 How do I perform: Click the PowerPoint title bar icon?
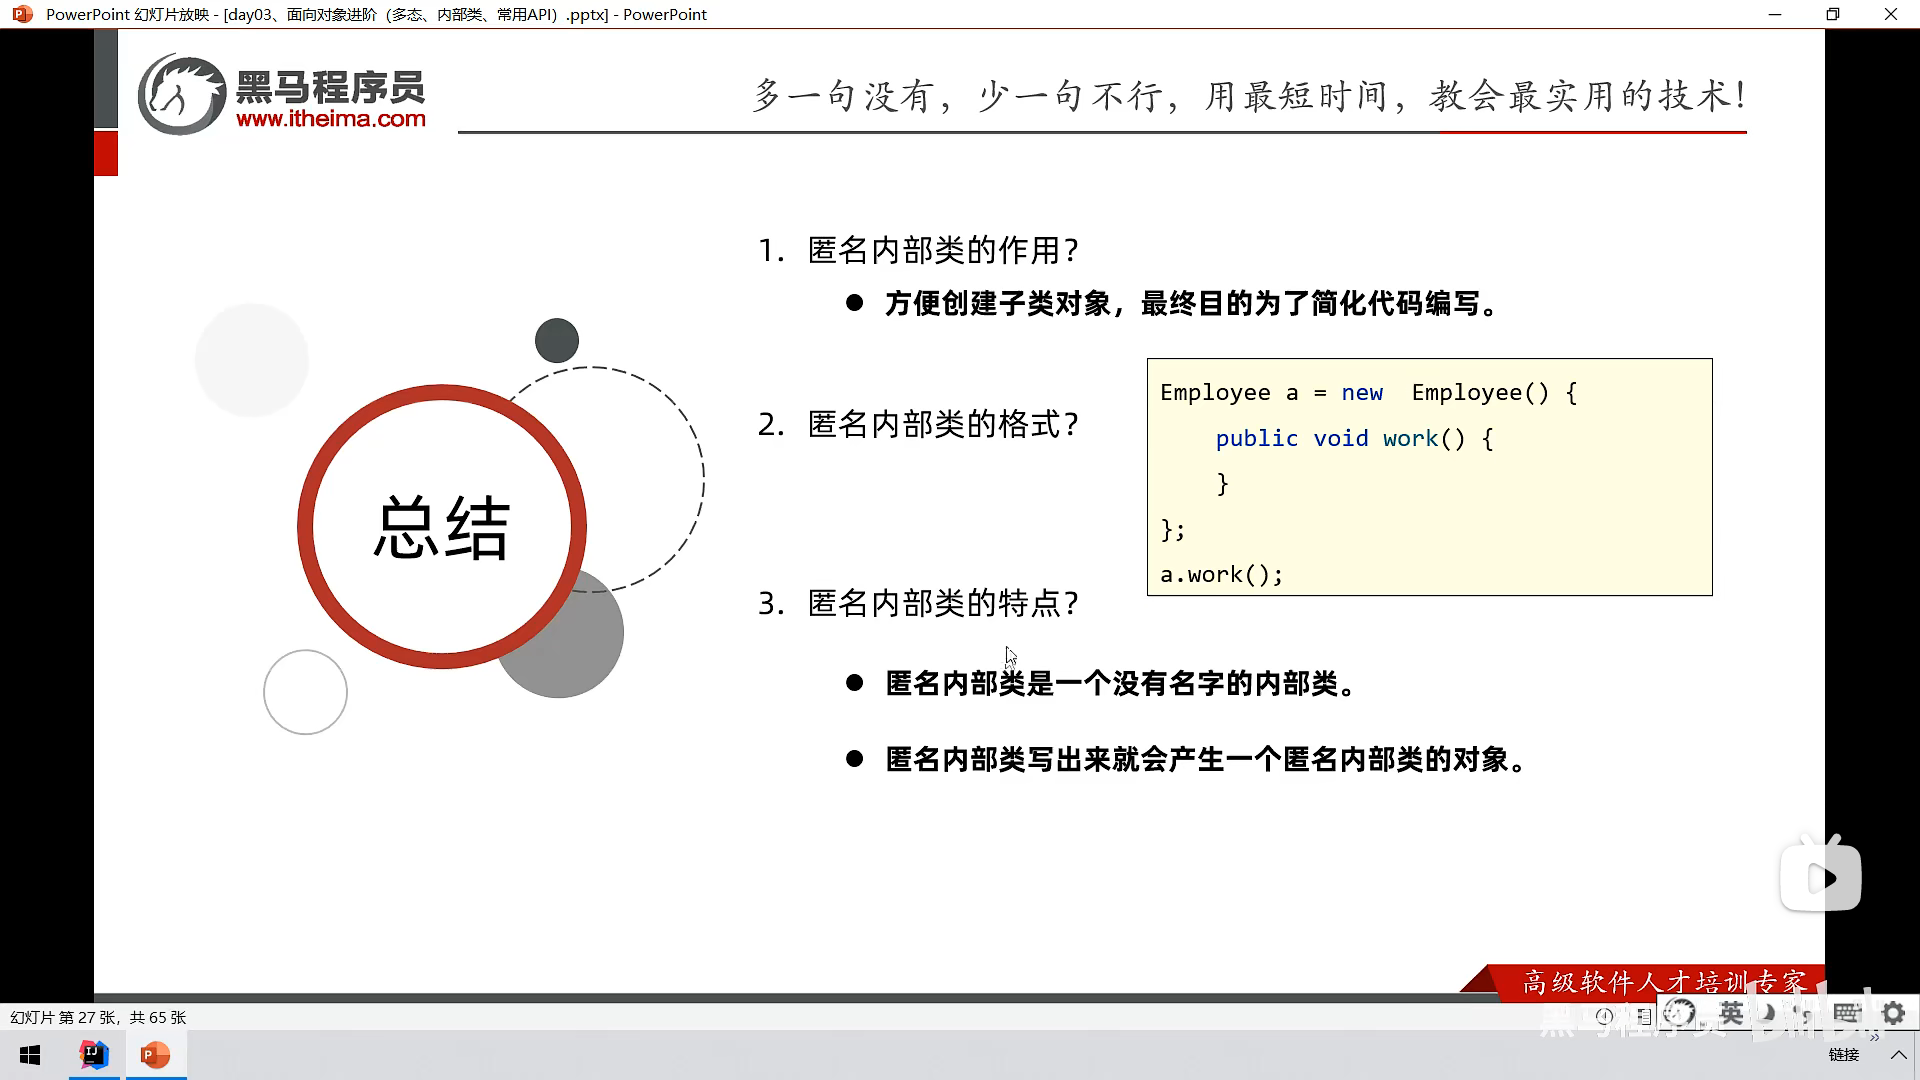[x=22, y=14]
